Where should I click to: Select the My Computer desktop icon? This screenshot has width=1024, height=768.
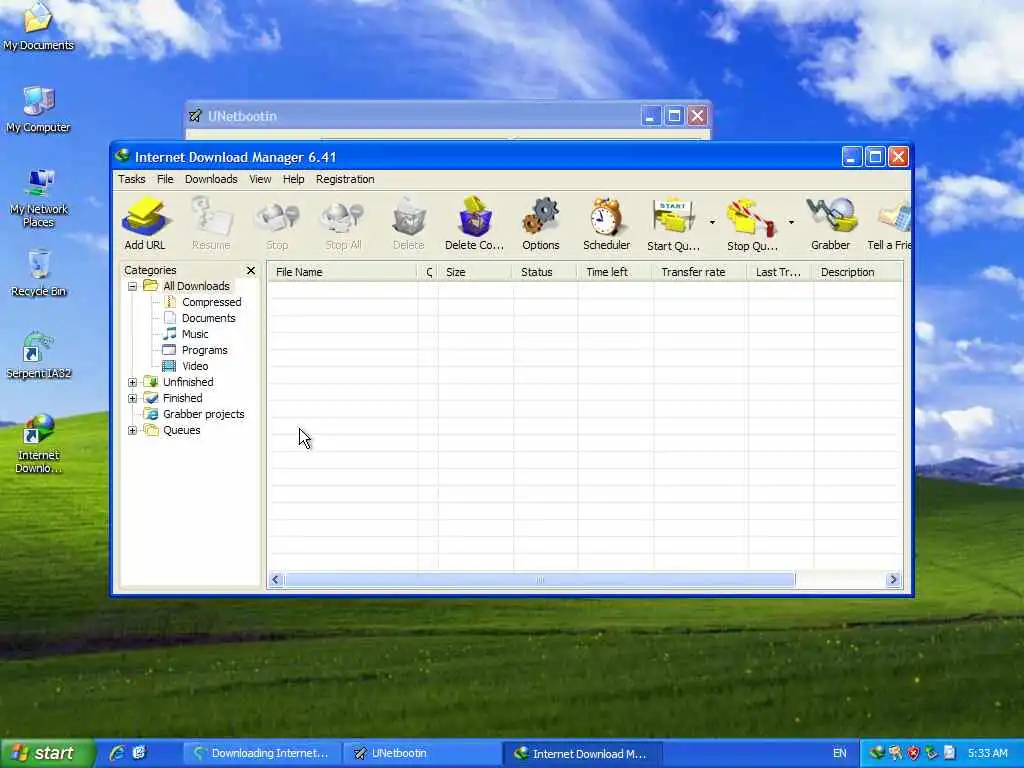pyautogui.click(x=39, y=110)
